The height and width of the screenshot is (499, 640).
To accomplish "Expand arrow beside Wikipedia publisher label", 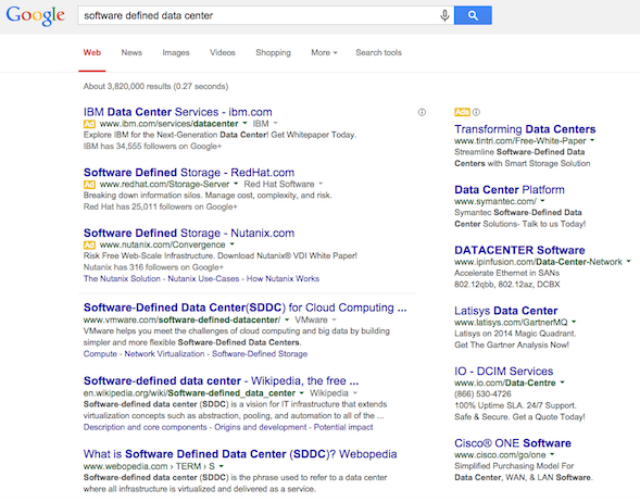I will coord(355,393).
